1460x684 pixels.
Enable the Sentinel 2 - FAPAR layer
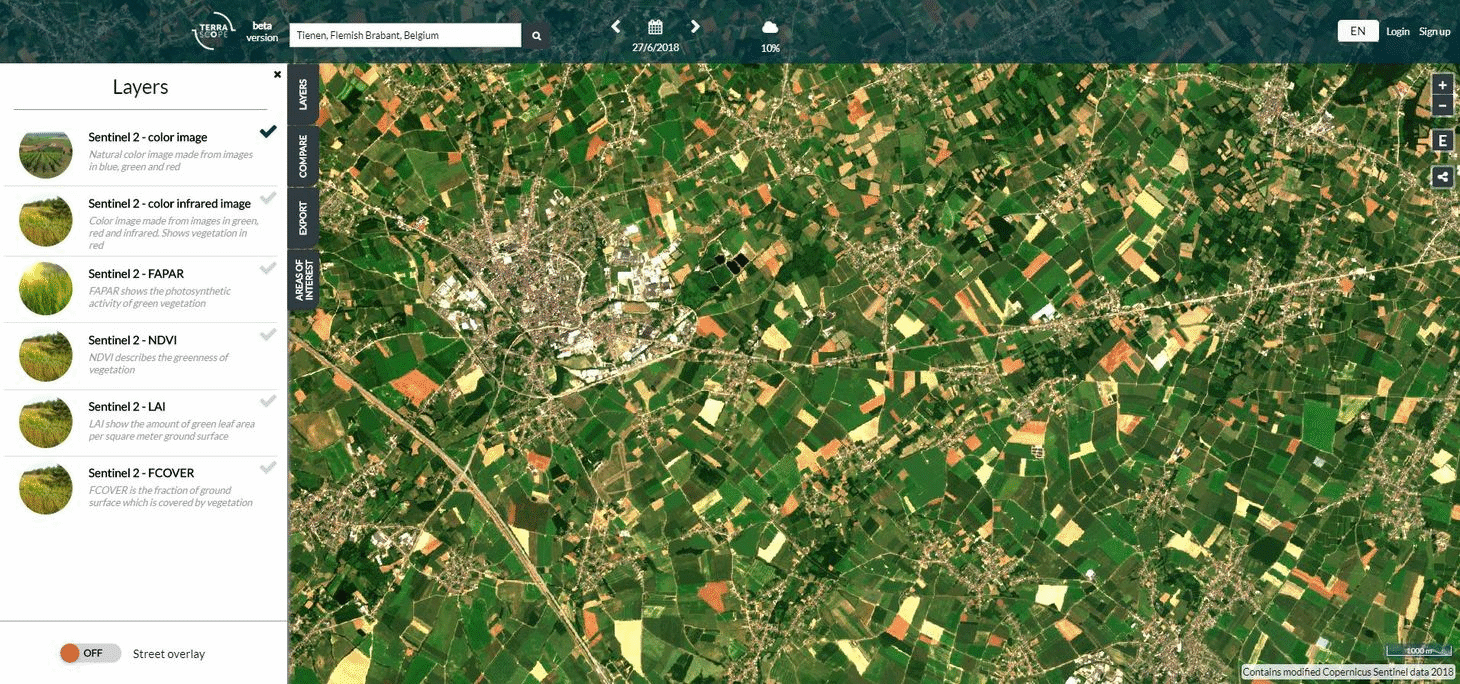click(268, 266)
